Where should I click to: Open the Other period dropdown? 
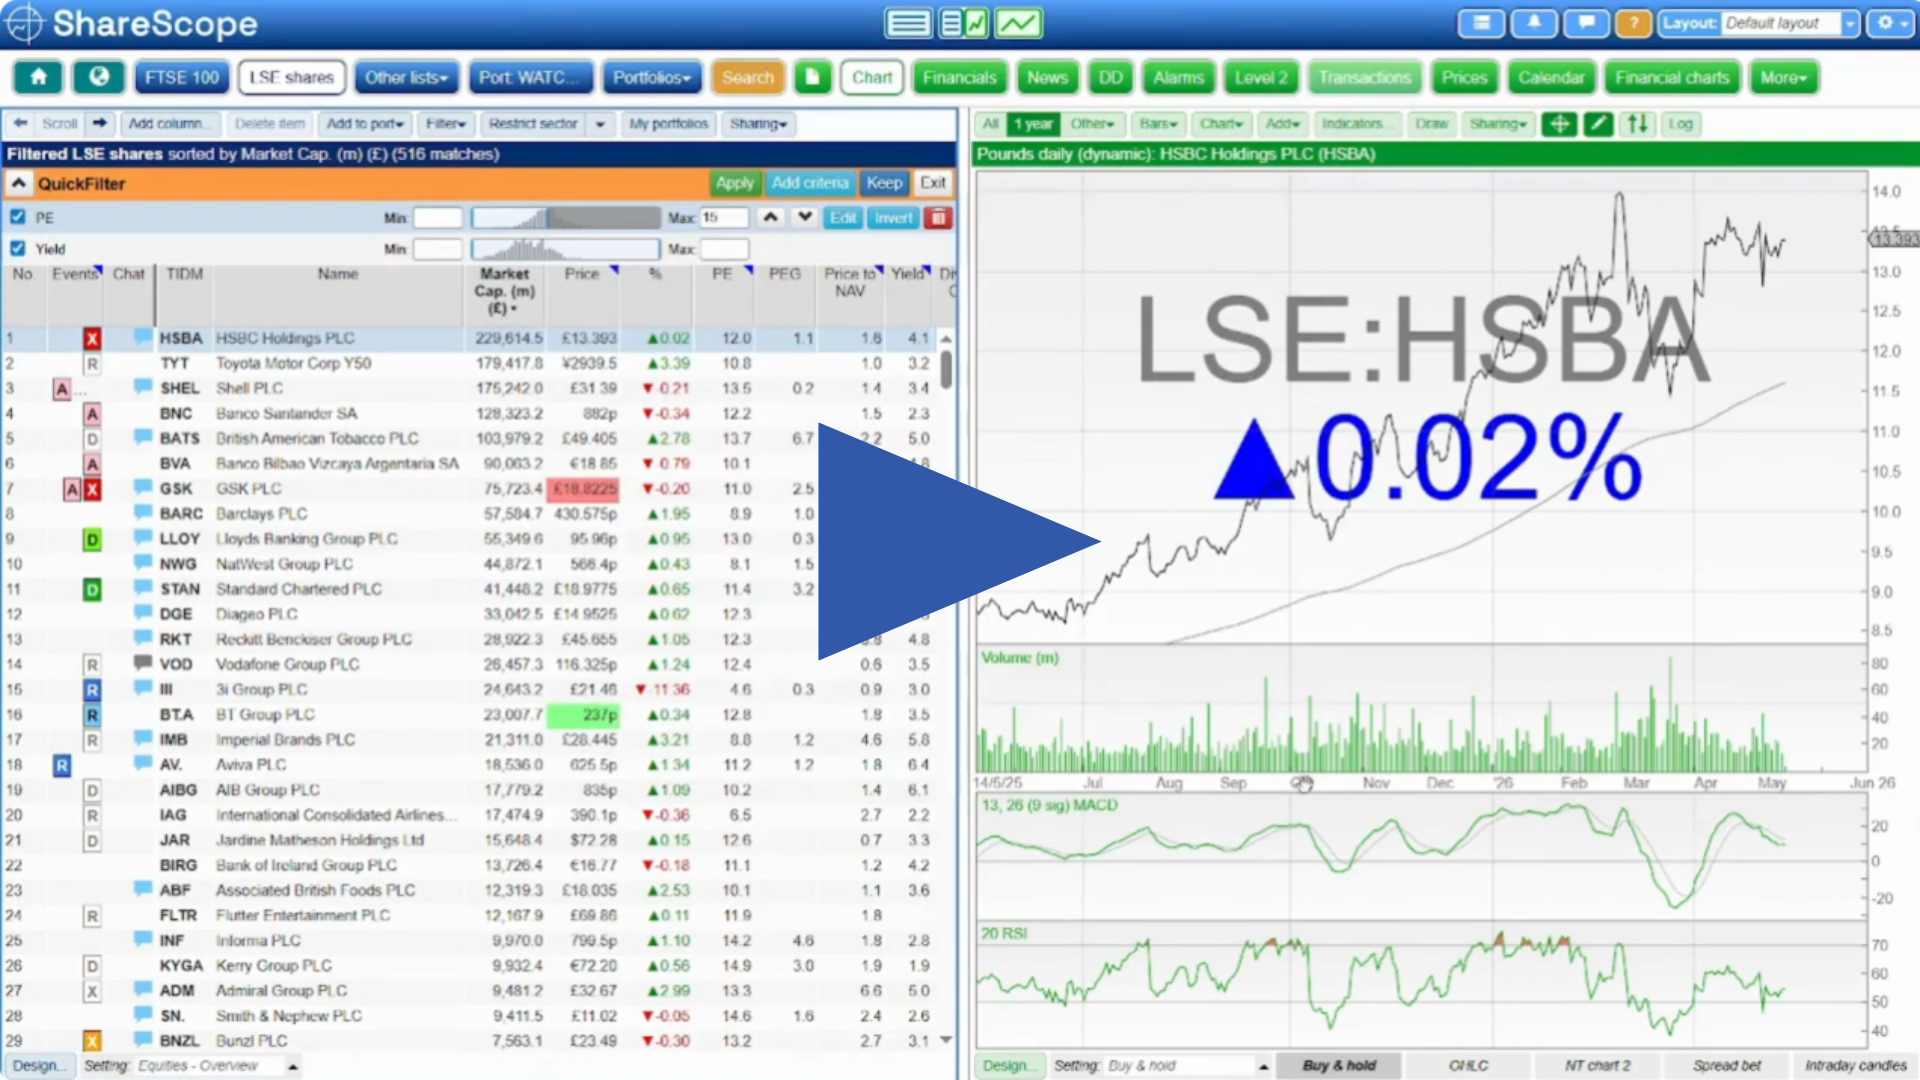point(1092,124)
